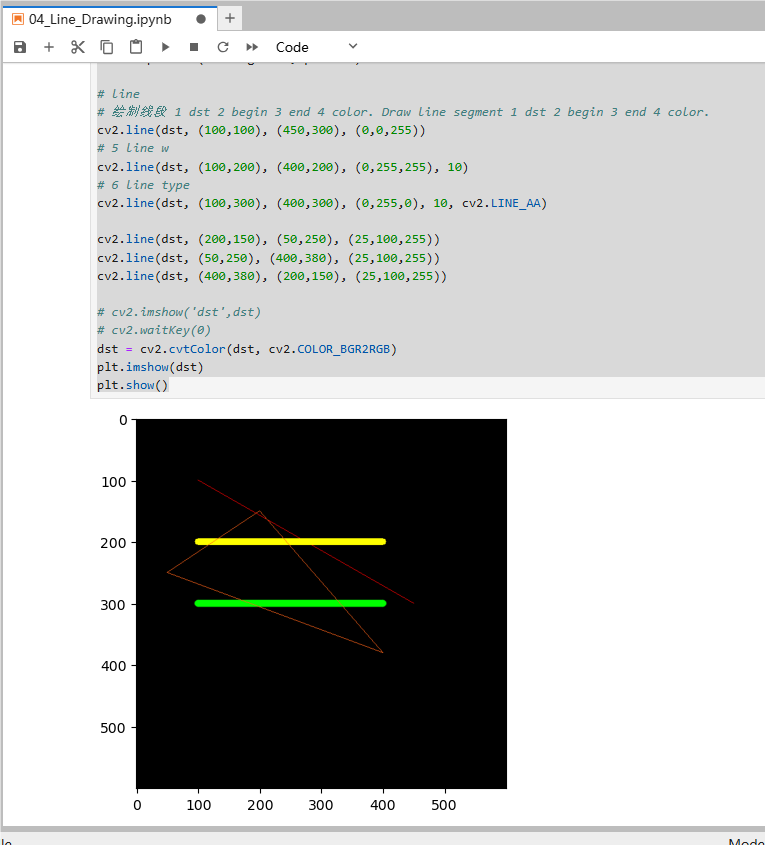Click the commented cv2.waitKey(0) line
765x845 pixels.
click(154, 330)
